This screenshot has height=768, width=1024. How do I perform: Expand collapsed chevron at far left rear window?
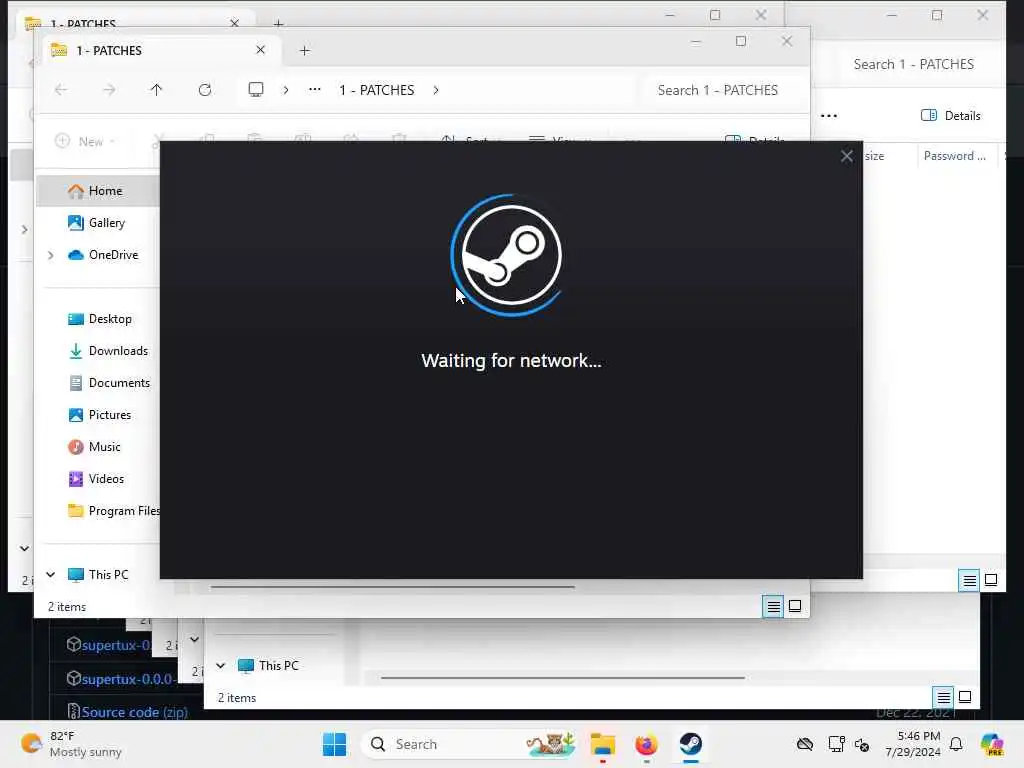click(x=25, y=229)
